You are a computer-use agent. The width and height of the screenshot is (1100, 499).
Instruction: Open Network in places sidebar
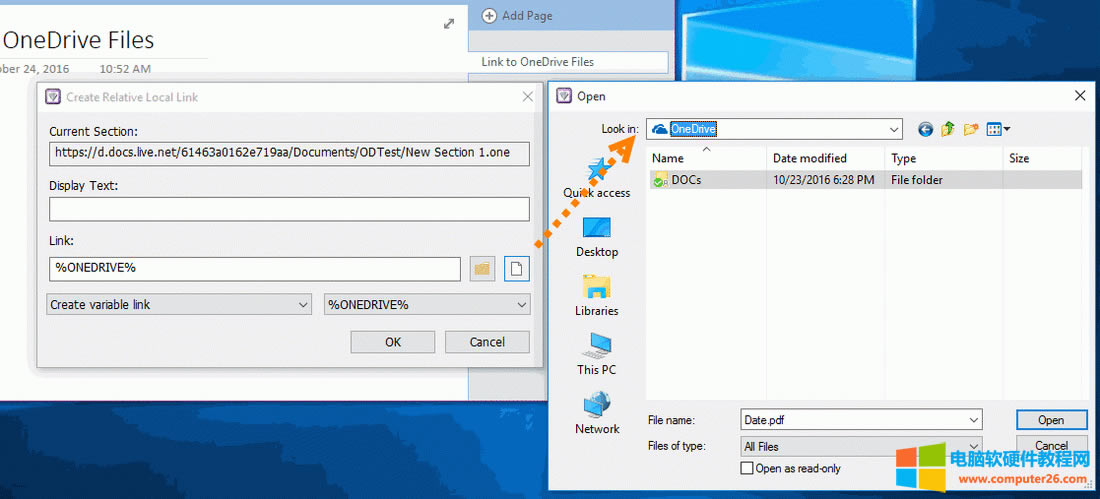pos(597,414)
